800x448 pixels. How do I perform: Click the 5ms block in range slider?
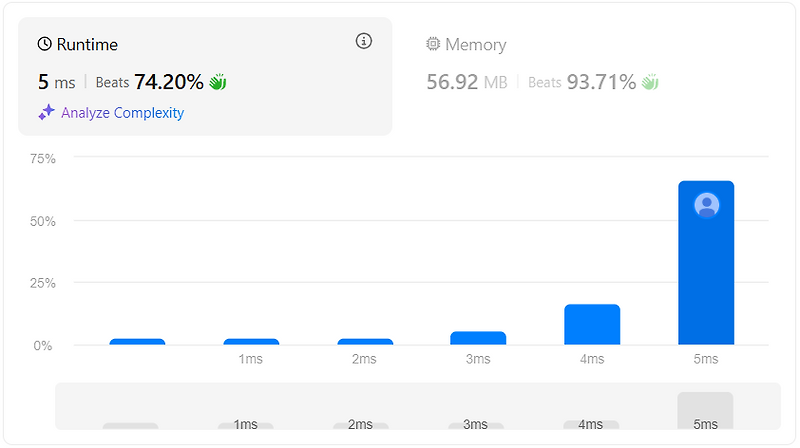coord(705,411)
